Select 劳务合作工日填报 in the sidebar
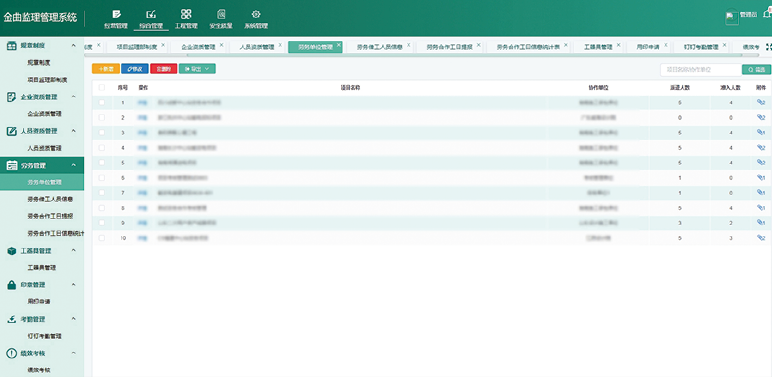This screenshot has width=772, height=377. pos(50,216)
